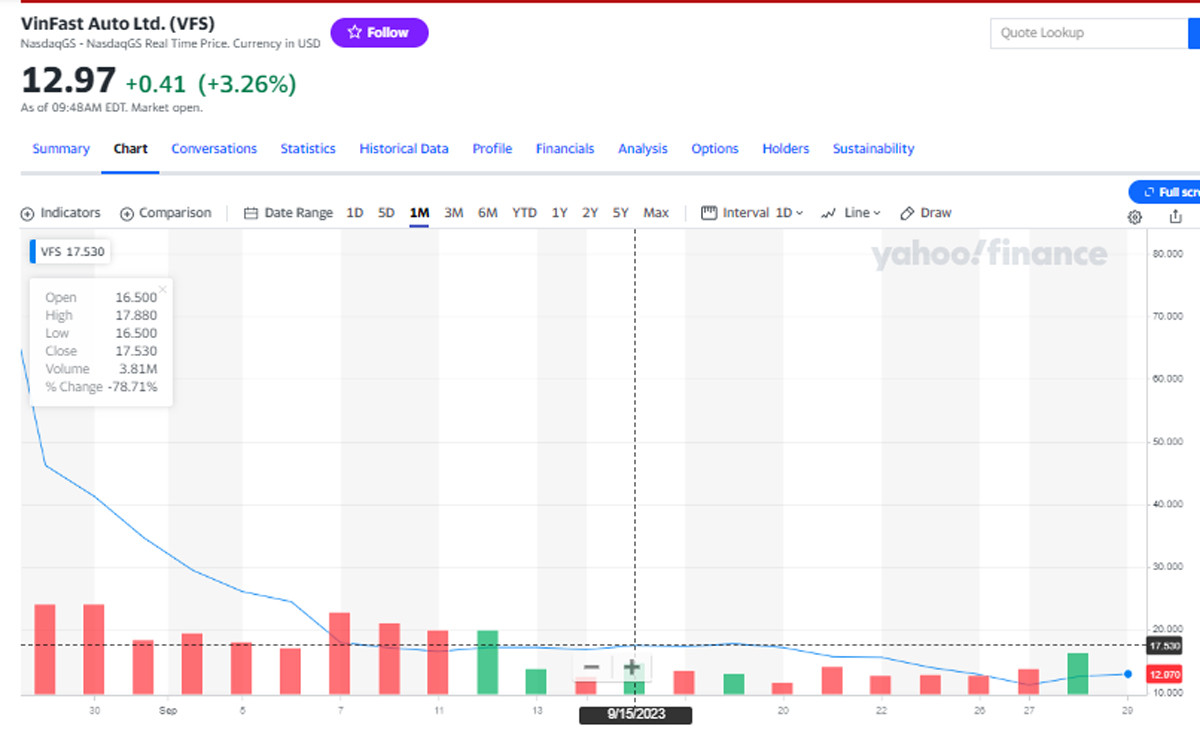Open the Draw tool
This screenshot has height=735, width=1200.
tap(926, 213)
